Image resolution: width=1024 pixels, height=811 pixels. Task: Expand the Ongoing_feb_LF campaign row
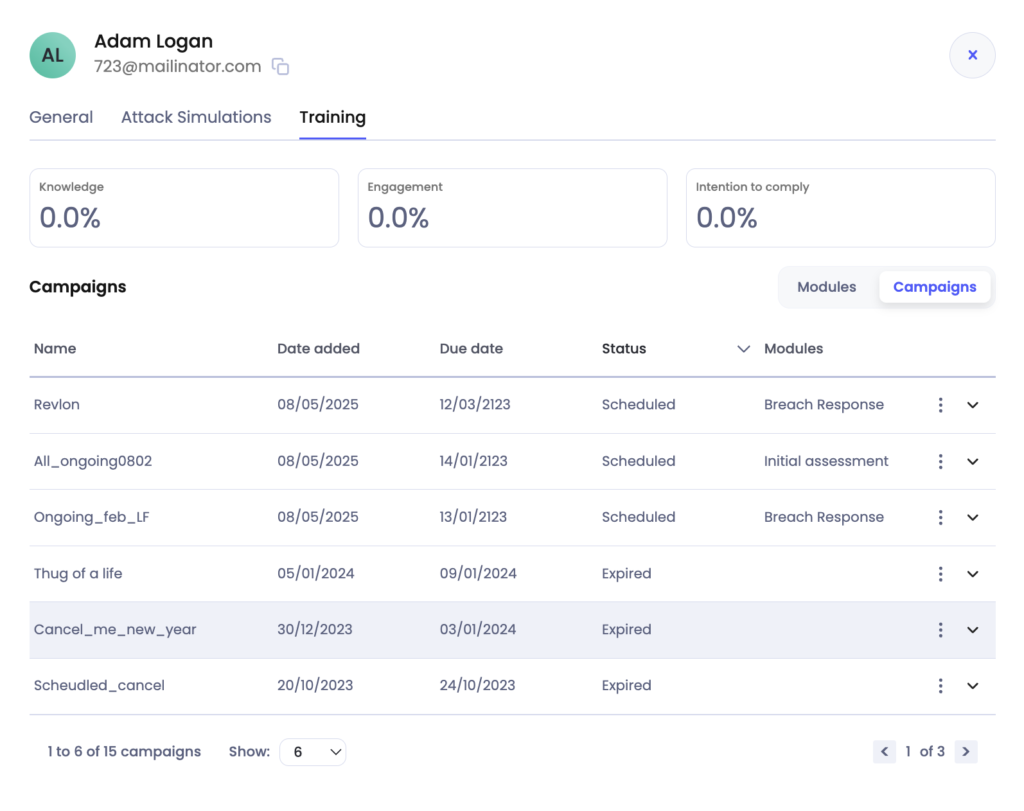[x=973, y=518]
